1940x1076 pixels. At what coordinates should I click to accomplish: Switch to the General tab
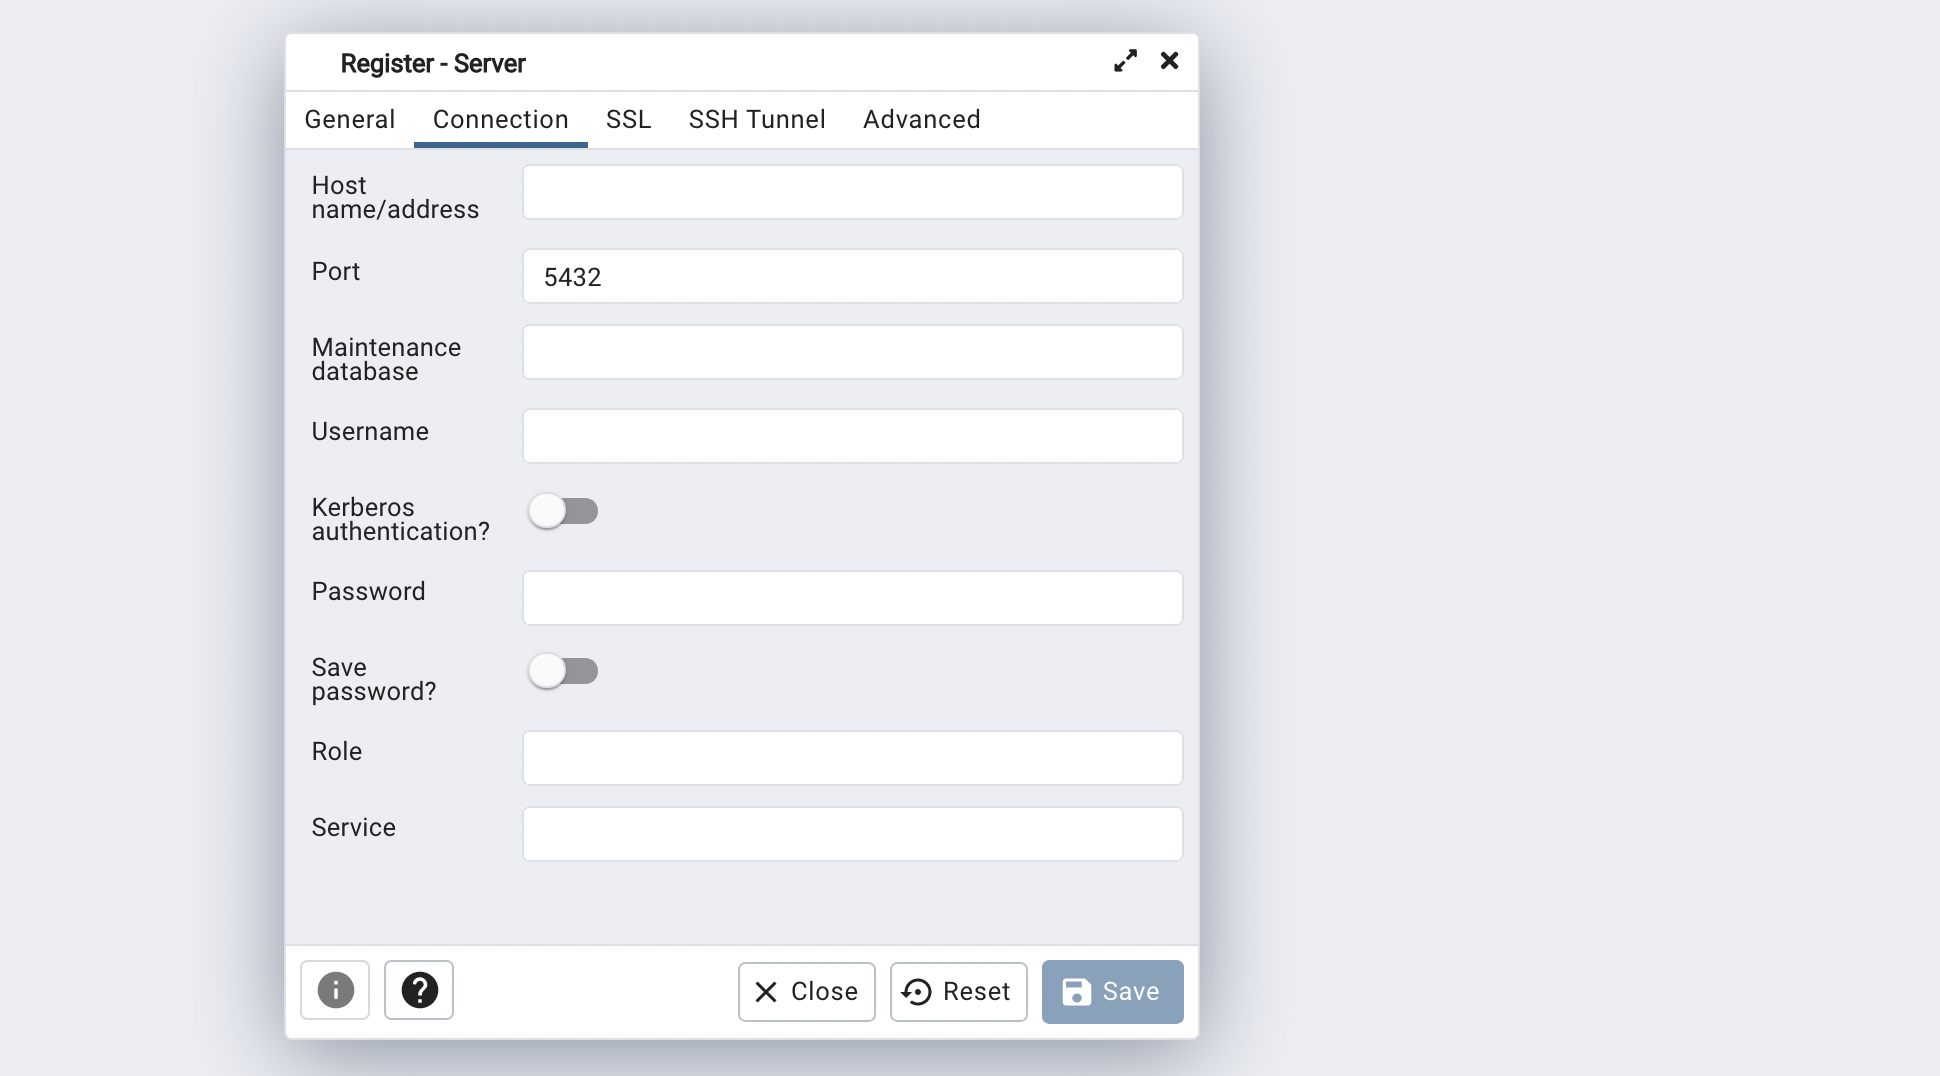click(x=350, y=120)
